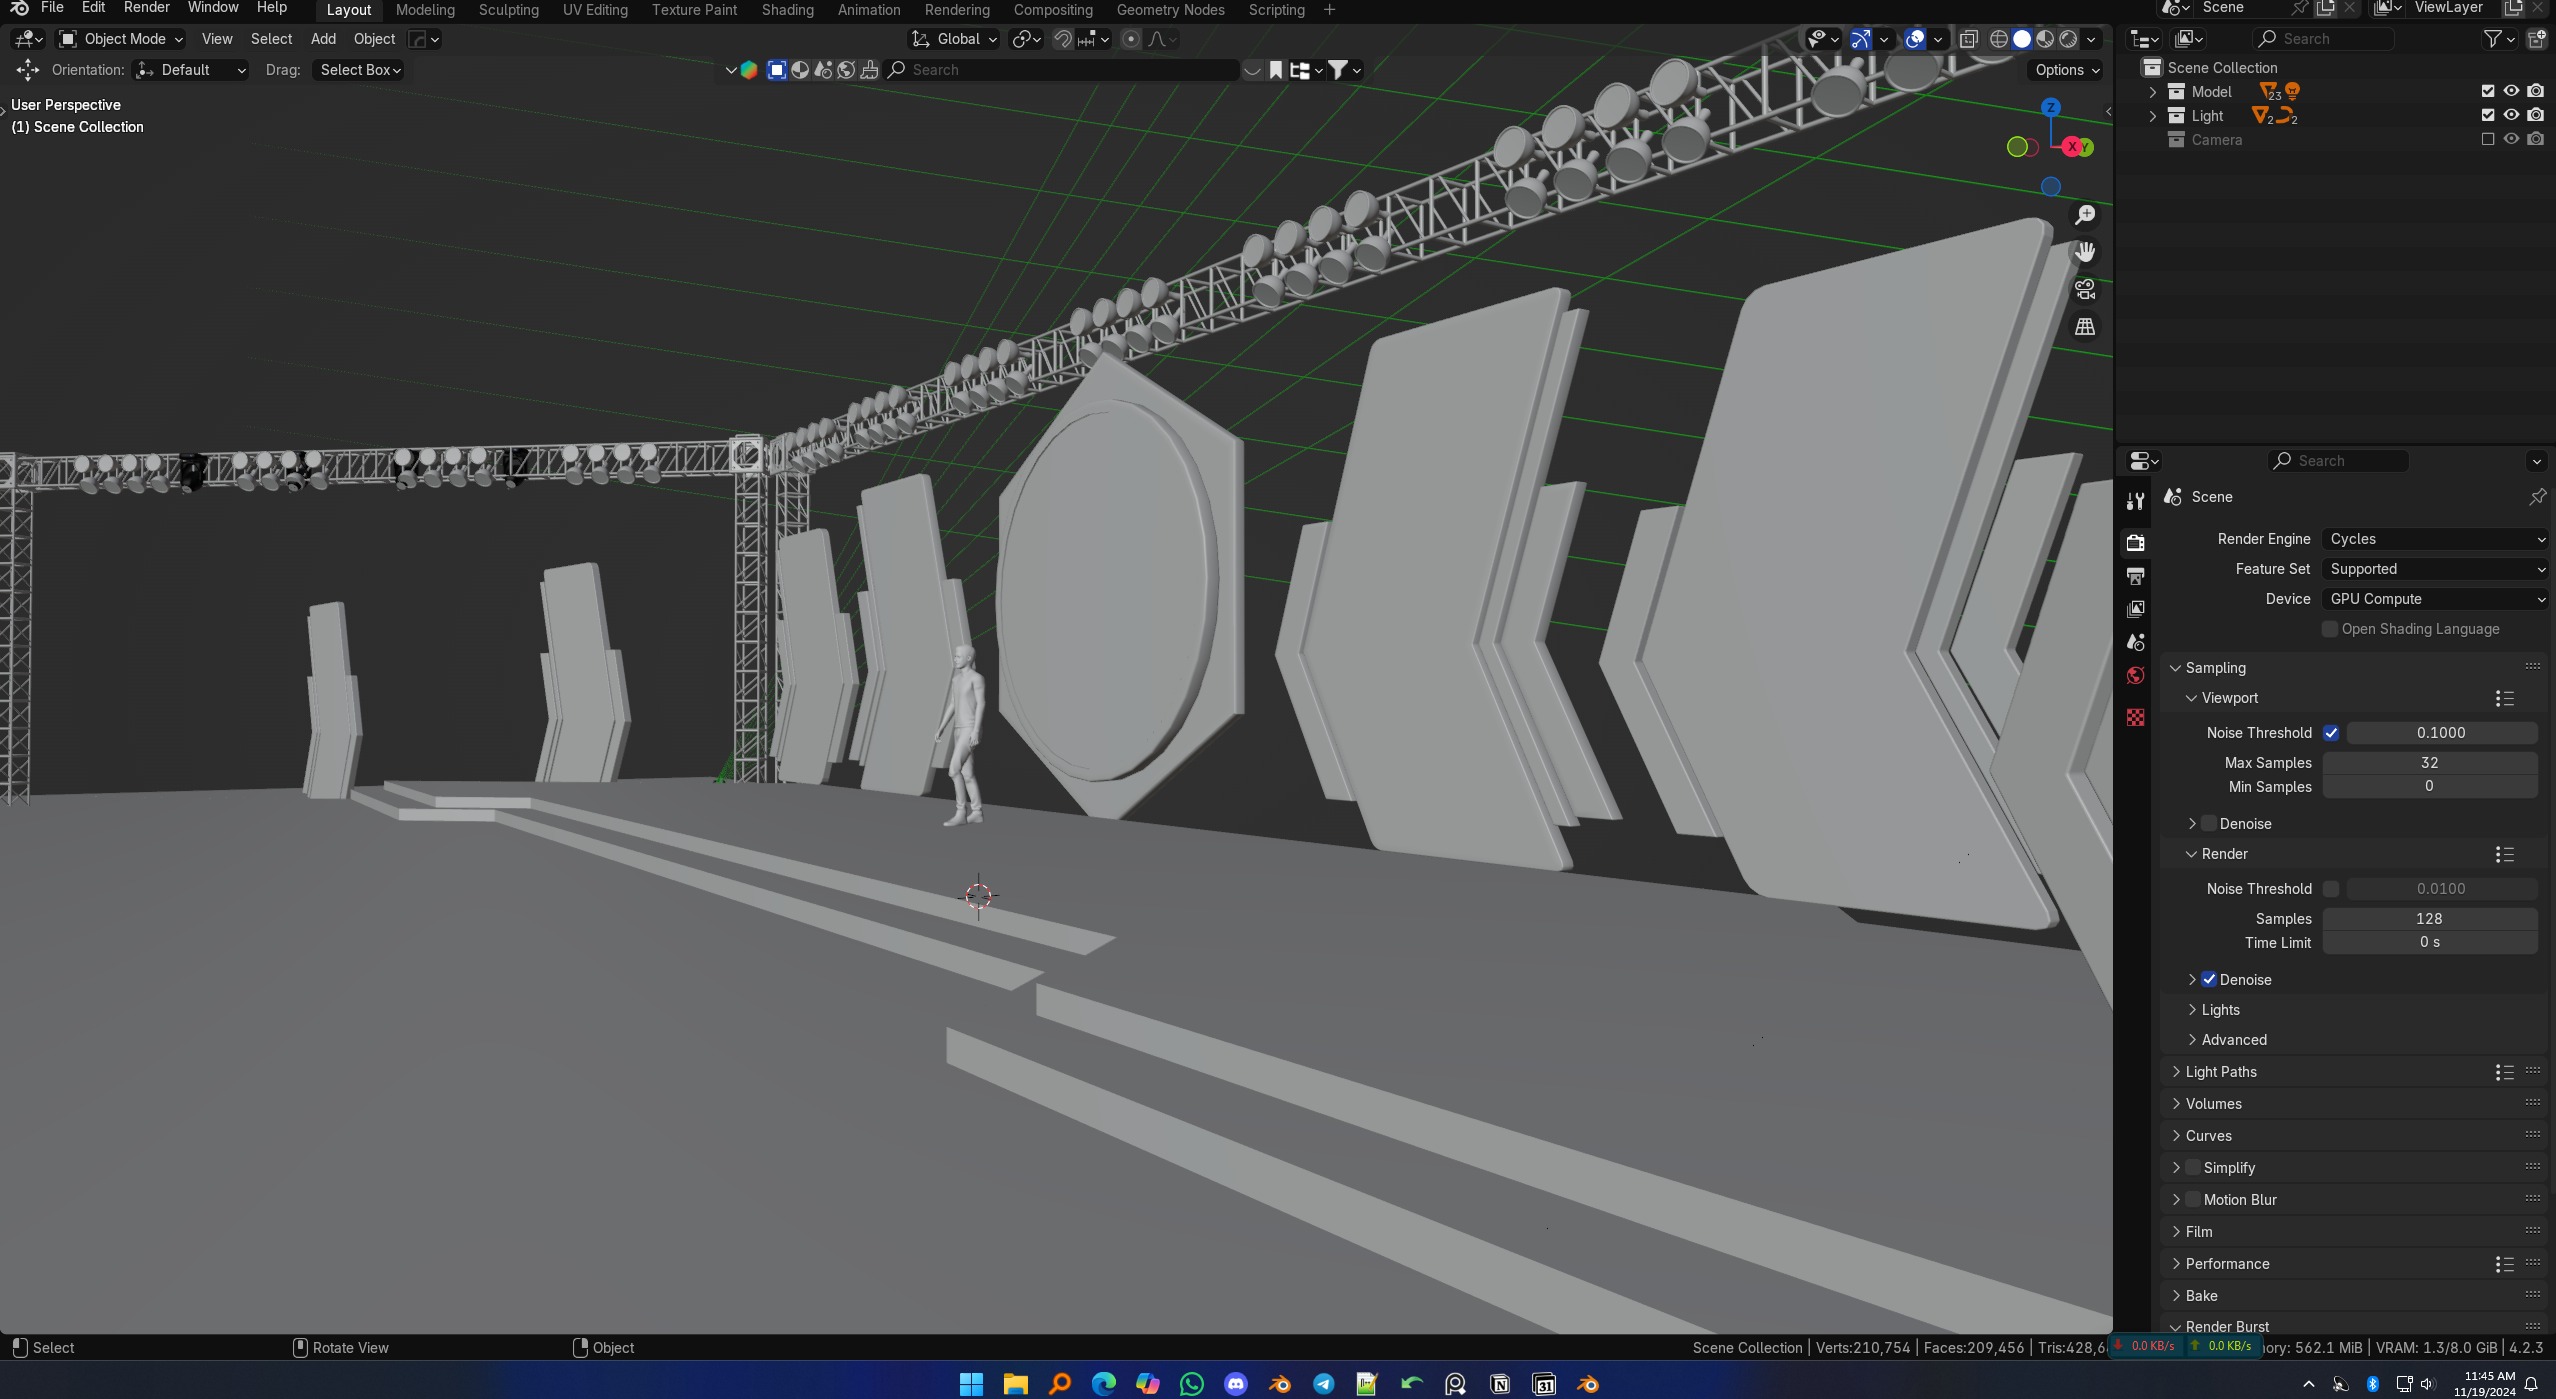Disable render Denoise checkbox
The height and width of the screenshot is (1399, 2556).
click(x=2209, y=980)
